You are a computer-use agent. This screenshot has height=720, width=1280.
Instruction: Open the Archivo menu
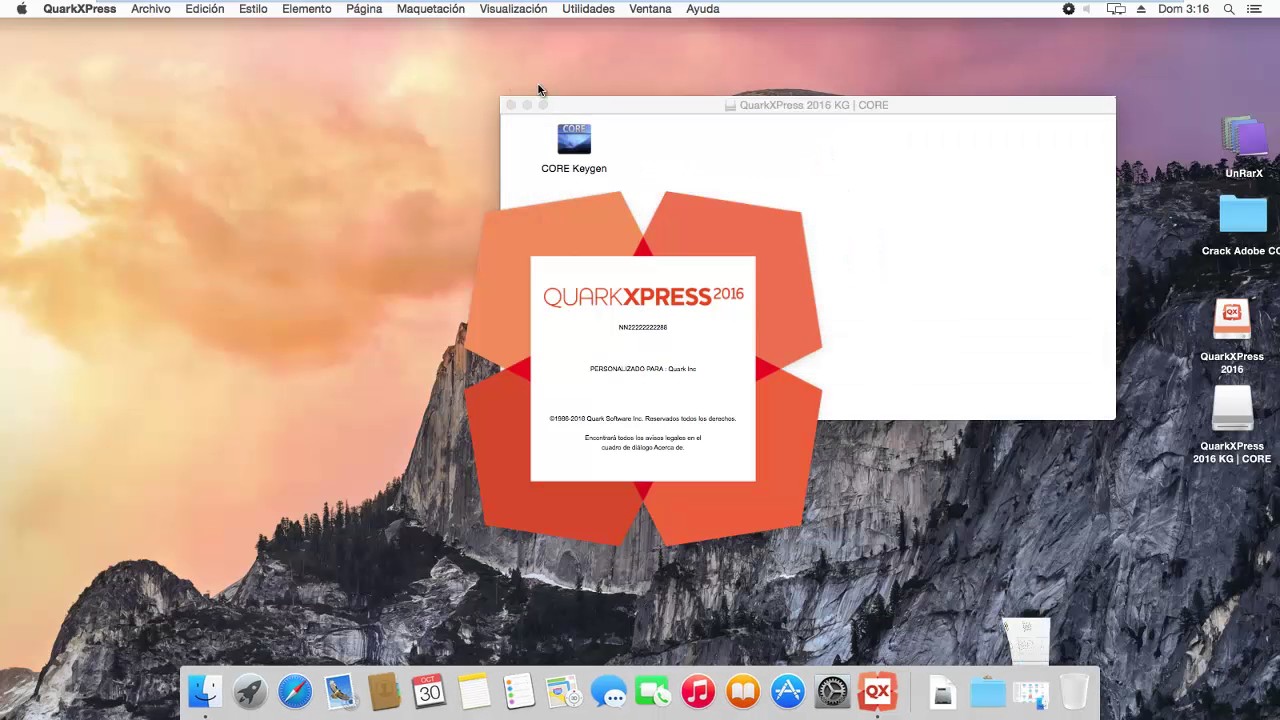click(x=151, y=9)
